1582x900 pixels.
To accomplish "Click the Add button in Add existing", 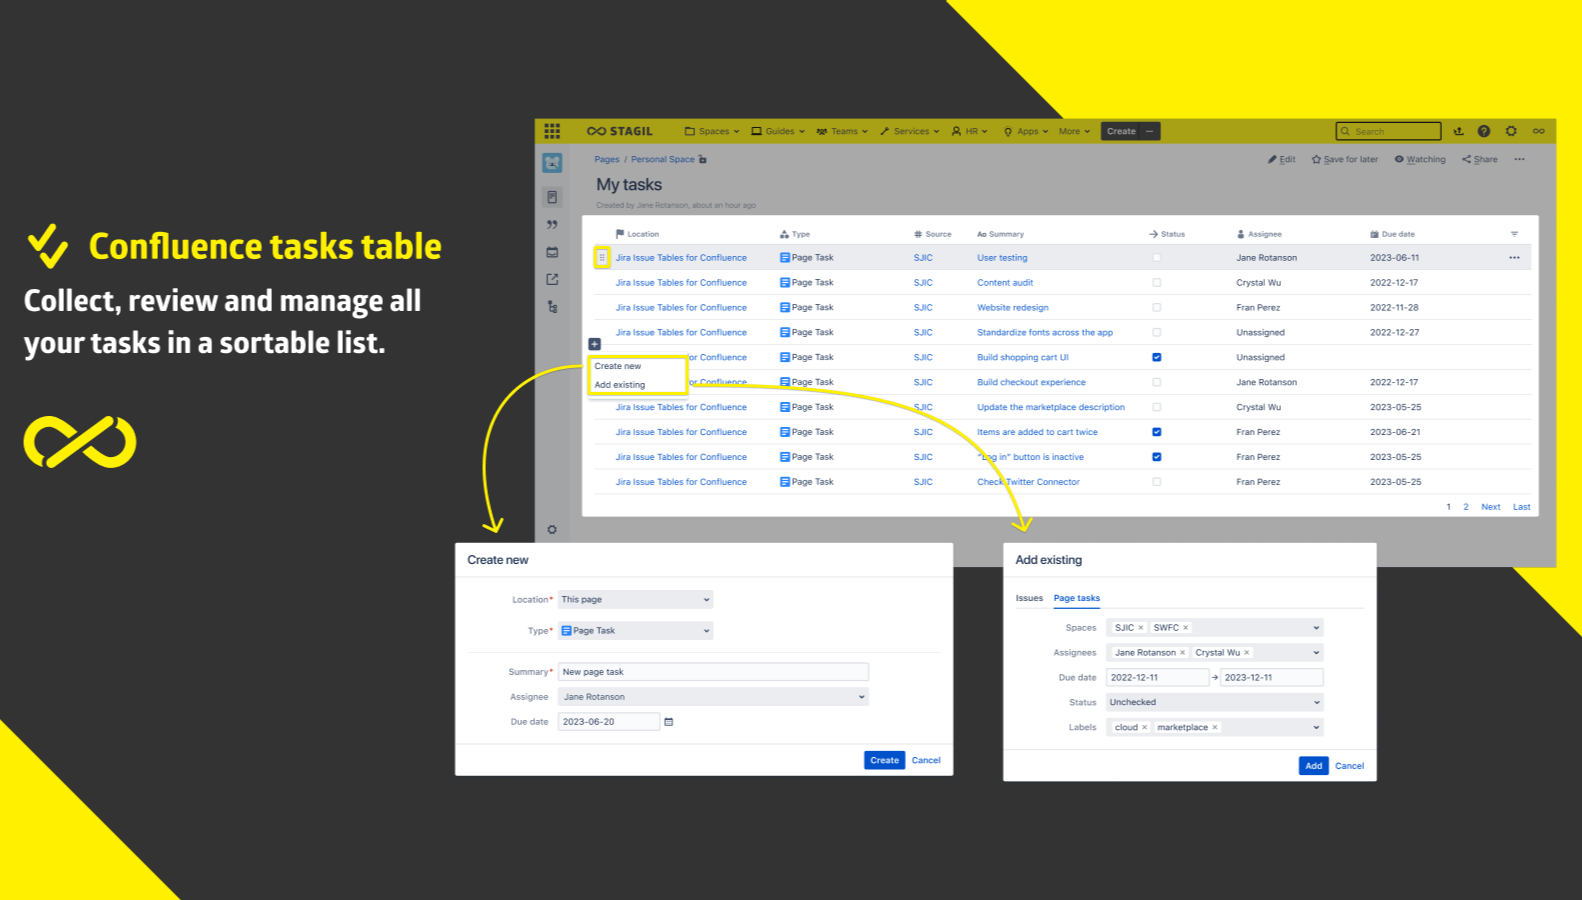I will [1314, 766].
